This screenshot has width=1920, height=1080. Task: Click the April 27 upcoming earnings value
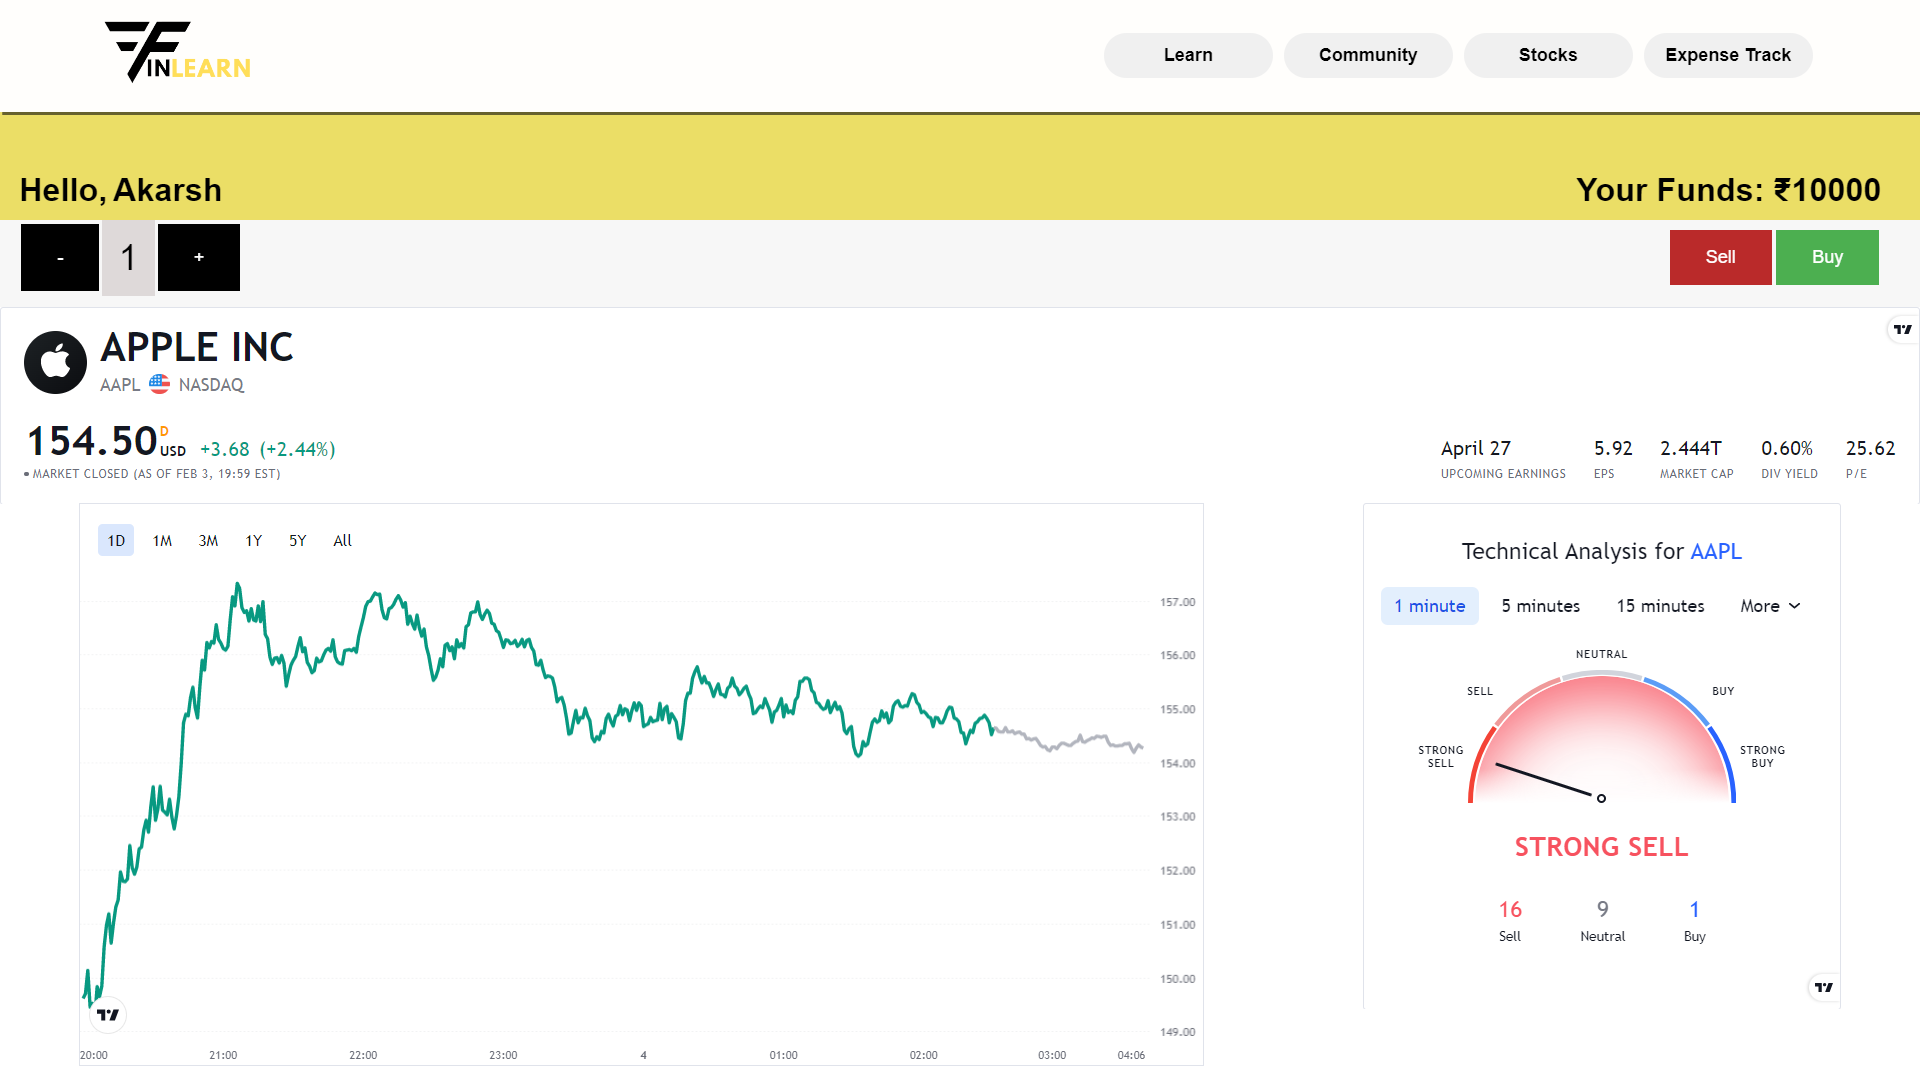pos(1476,448)
